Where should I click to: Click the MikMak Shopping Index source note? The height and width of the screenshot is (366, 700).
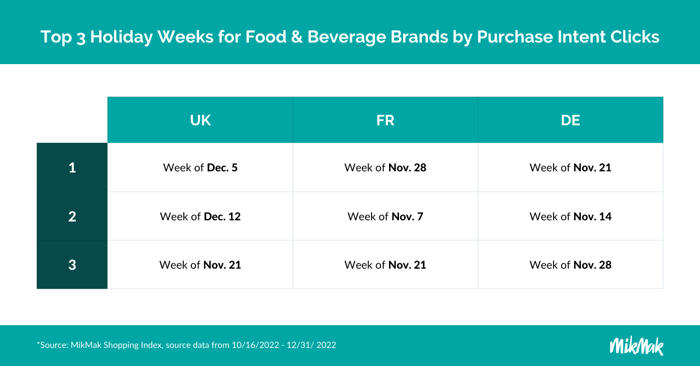(x=187, y=345)
